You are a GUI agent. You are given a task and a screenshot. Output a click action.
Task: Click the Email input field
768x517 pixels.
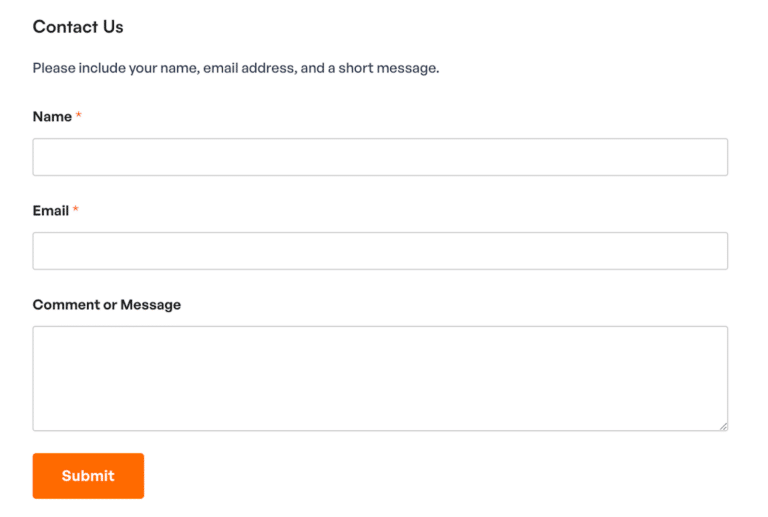[x=380, y=251]
